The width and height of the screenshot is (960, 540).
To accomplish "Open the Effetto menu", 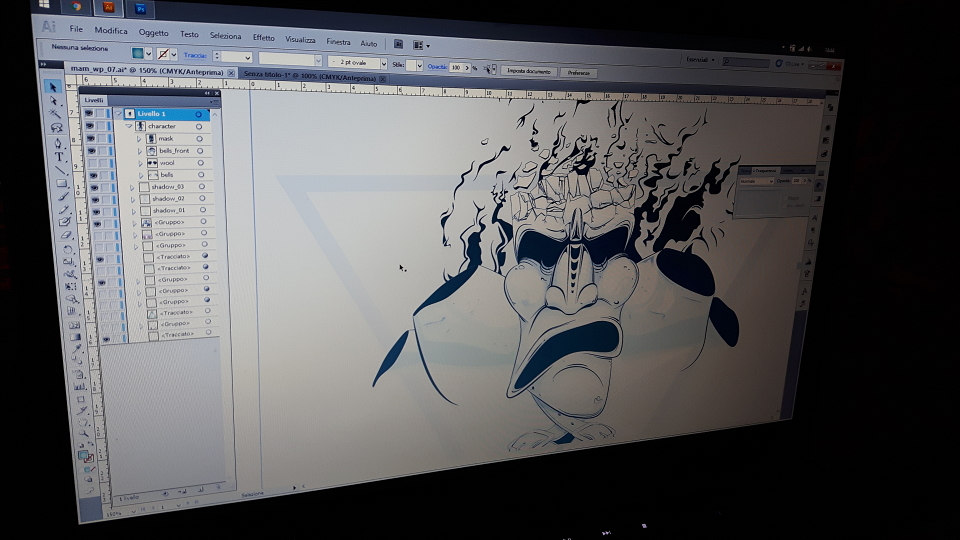I will pos(263,37).
